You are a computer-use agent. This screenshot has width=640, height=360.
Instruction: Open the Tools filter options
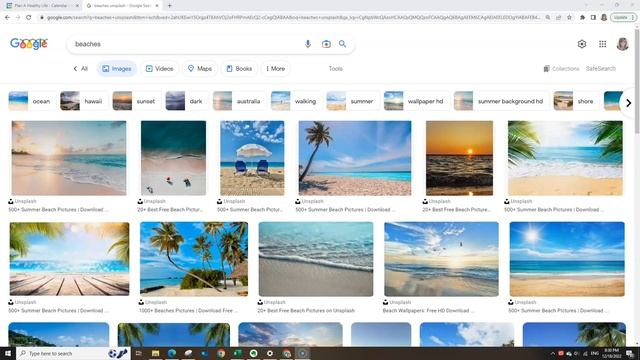(336, 69)
